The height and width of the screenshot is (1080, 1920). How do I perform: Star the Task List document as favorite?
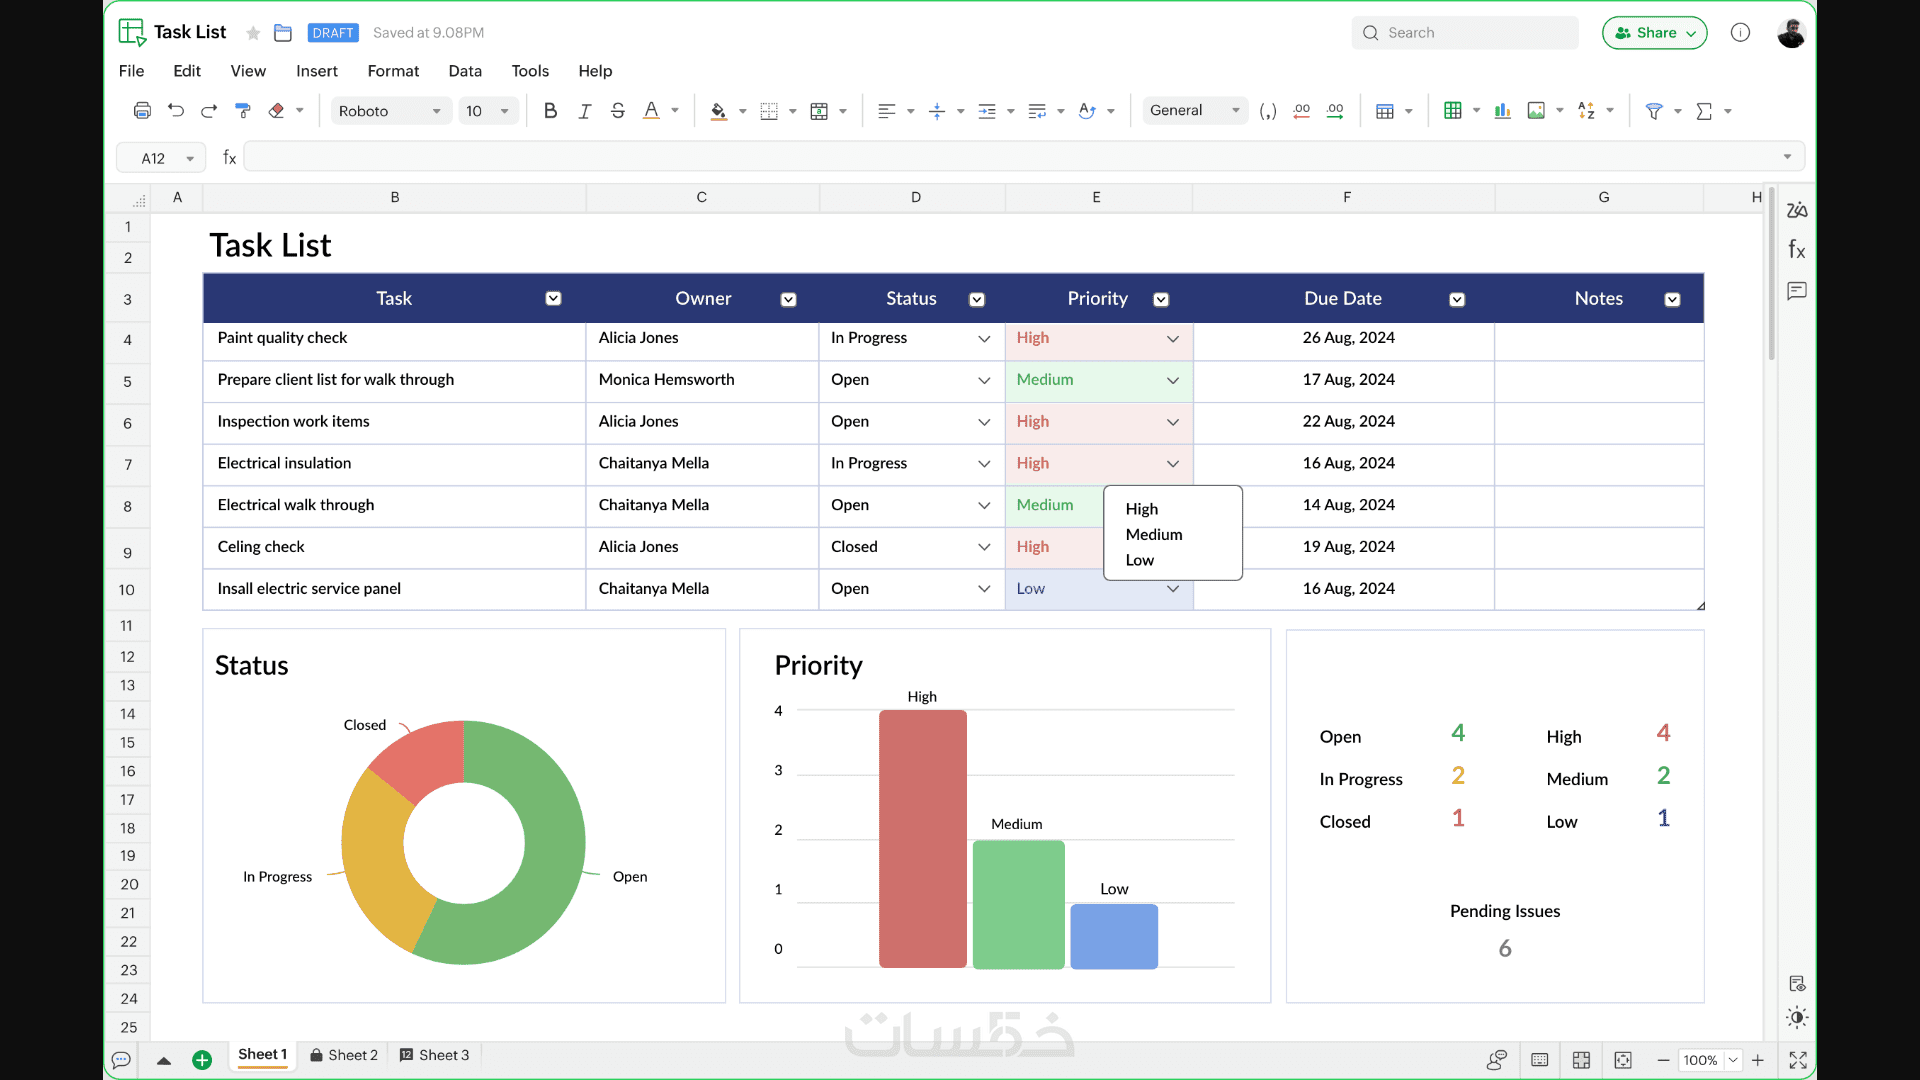[x=253, y=33]
